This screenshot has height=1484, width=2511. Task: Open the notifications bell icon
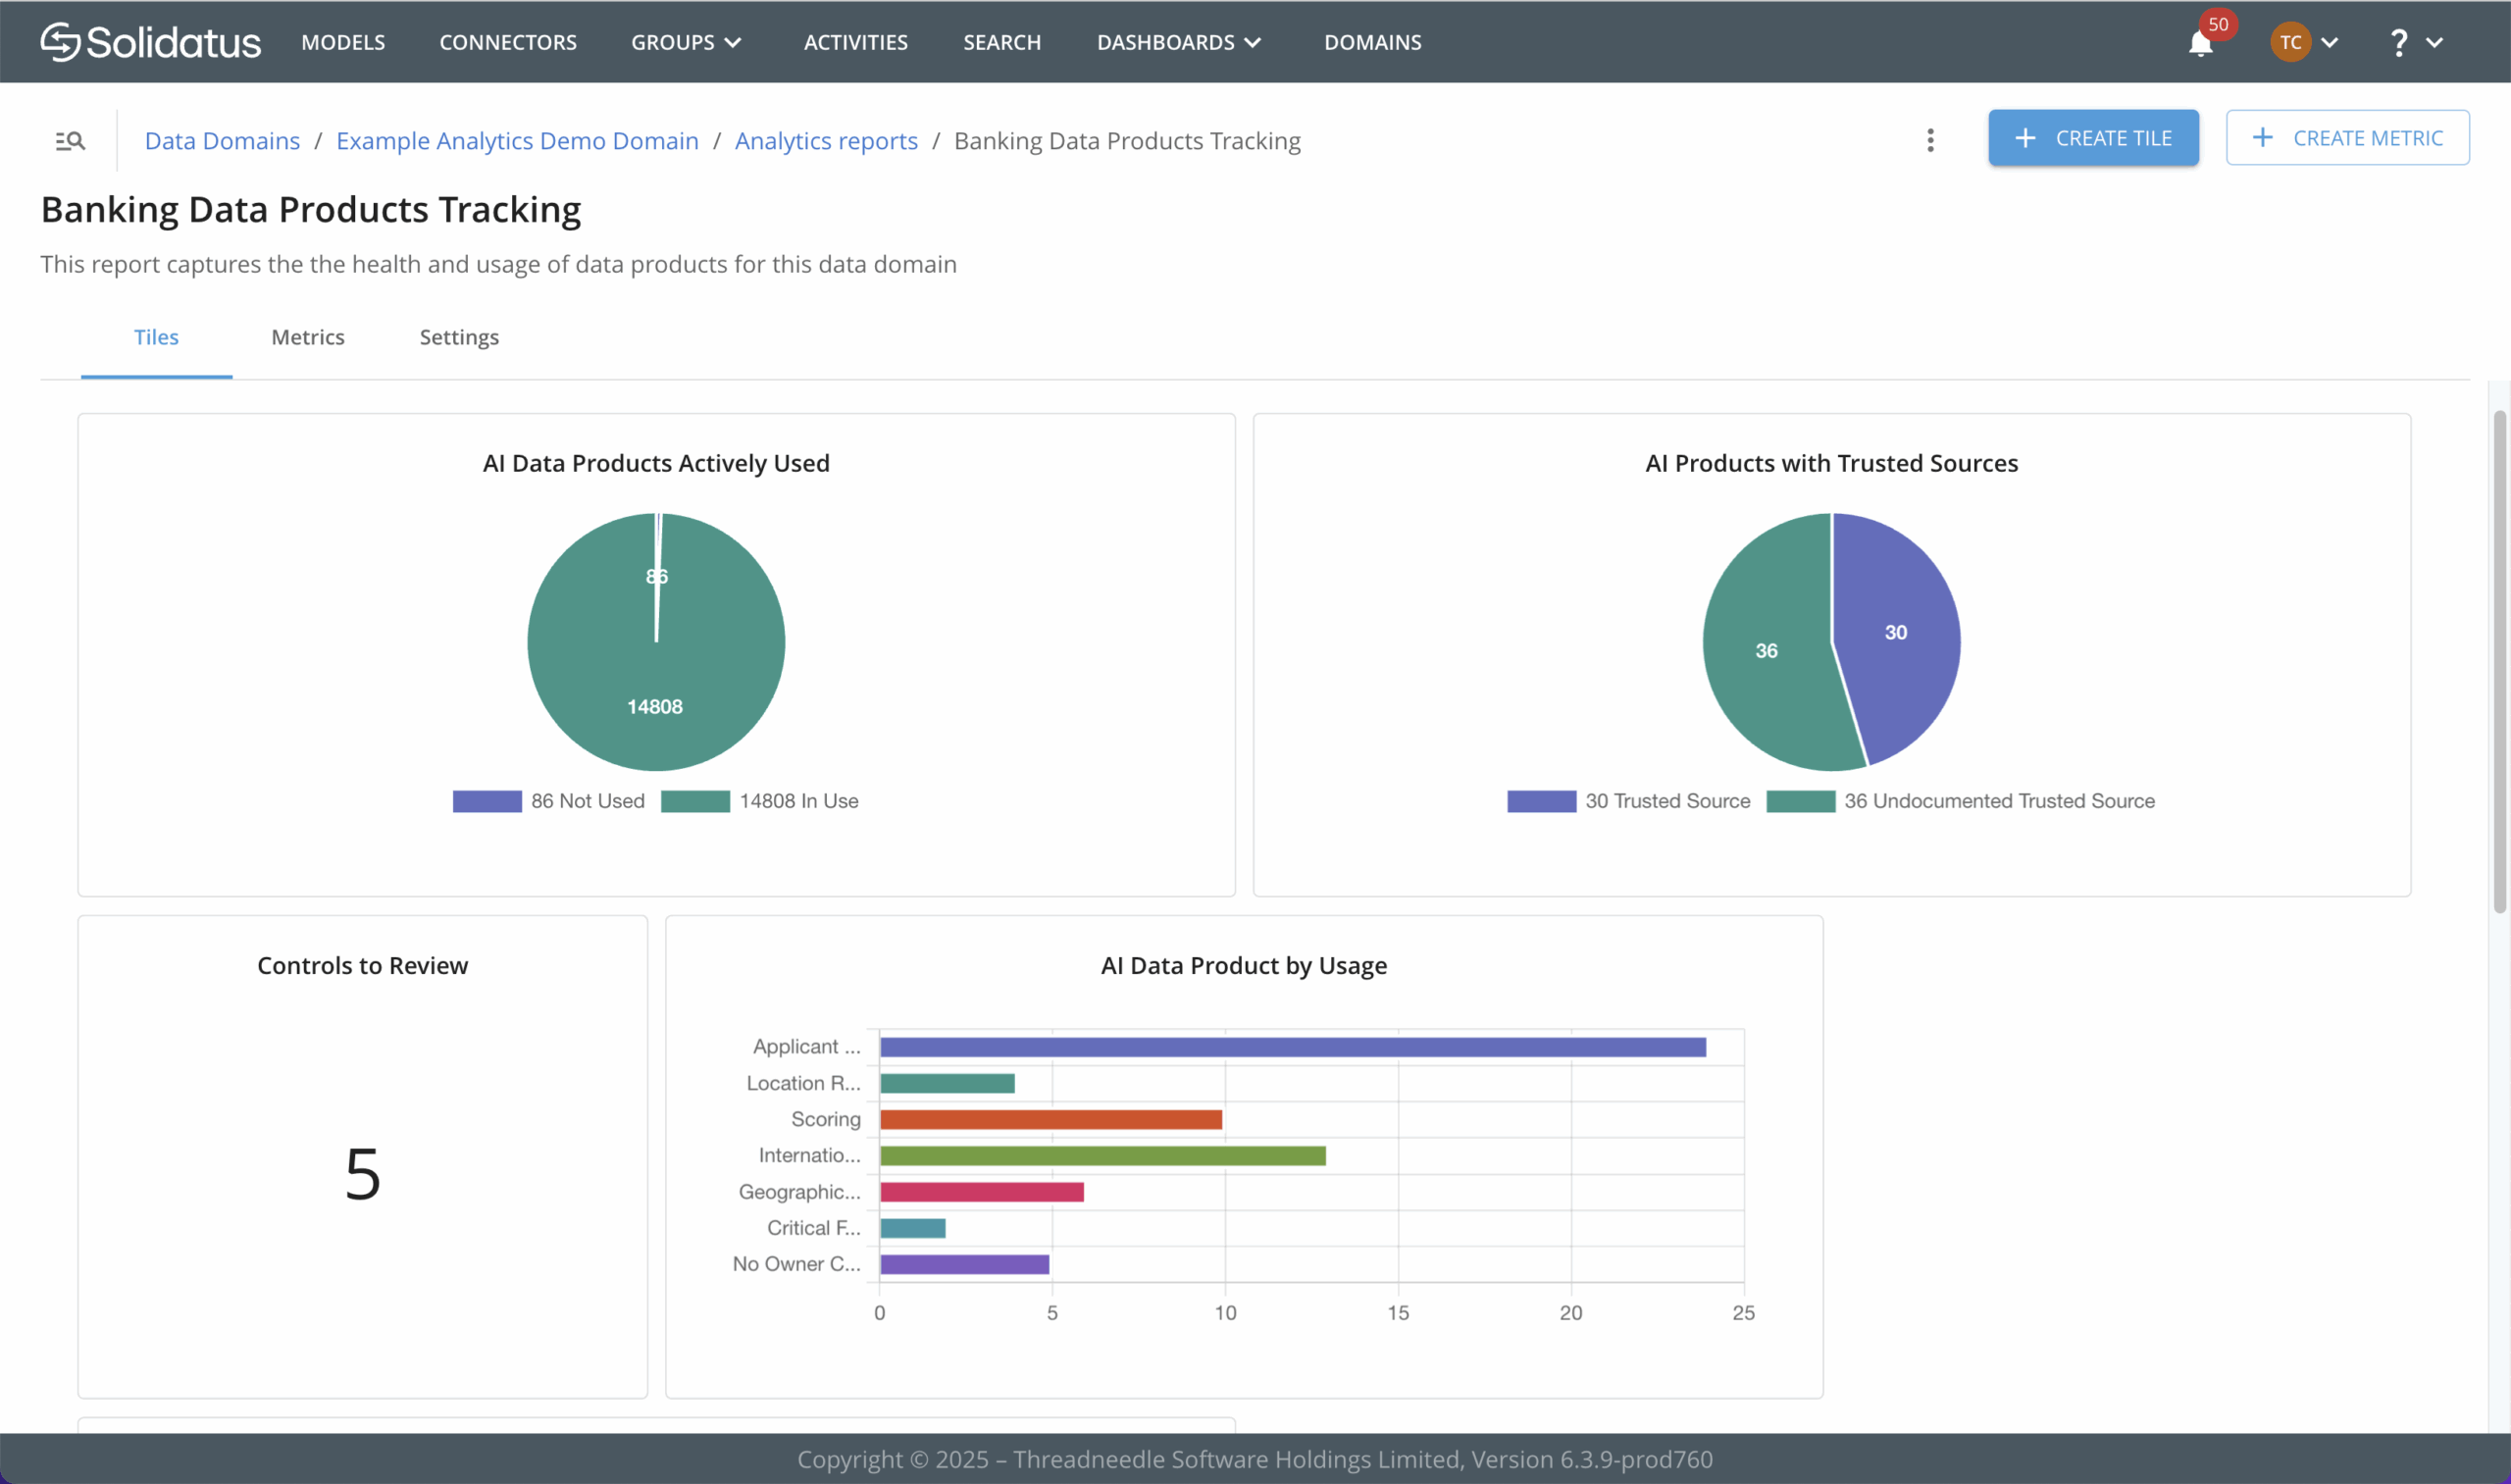click(2200, 43)
